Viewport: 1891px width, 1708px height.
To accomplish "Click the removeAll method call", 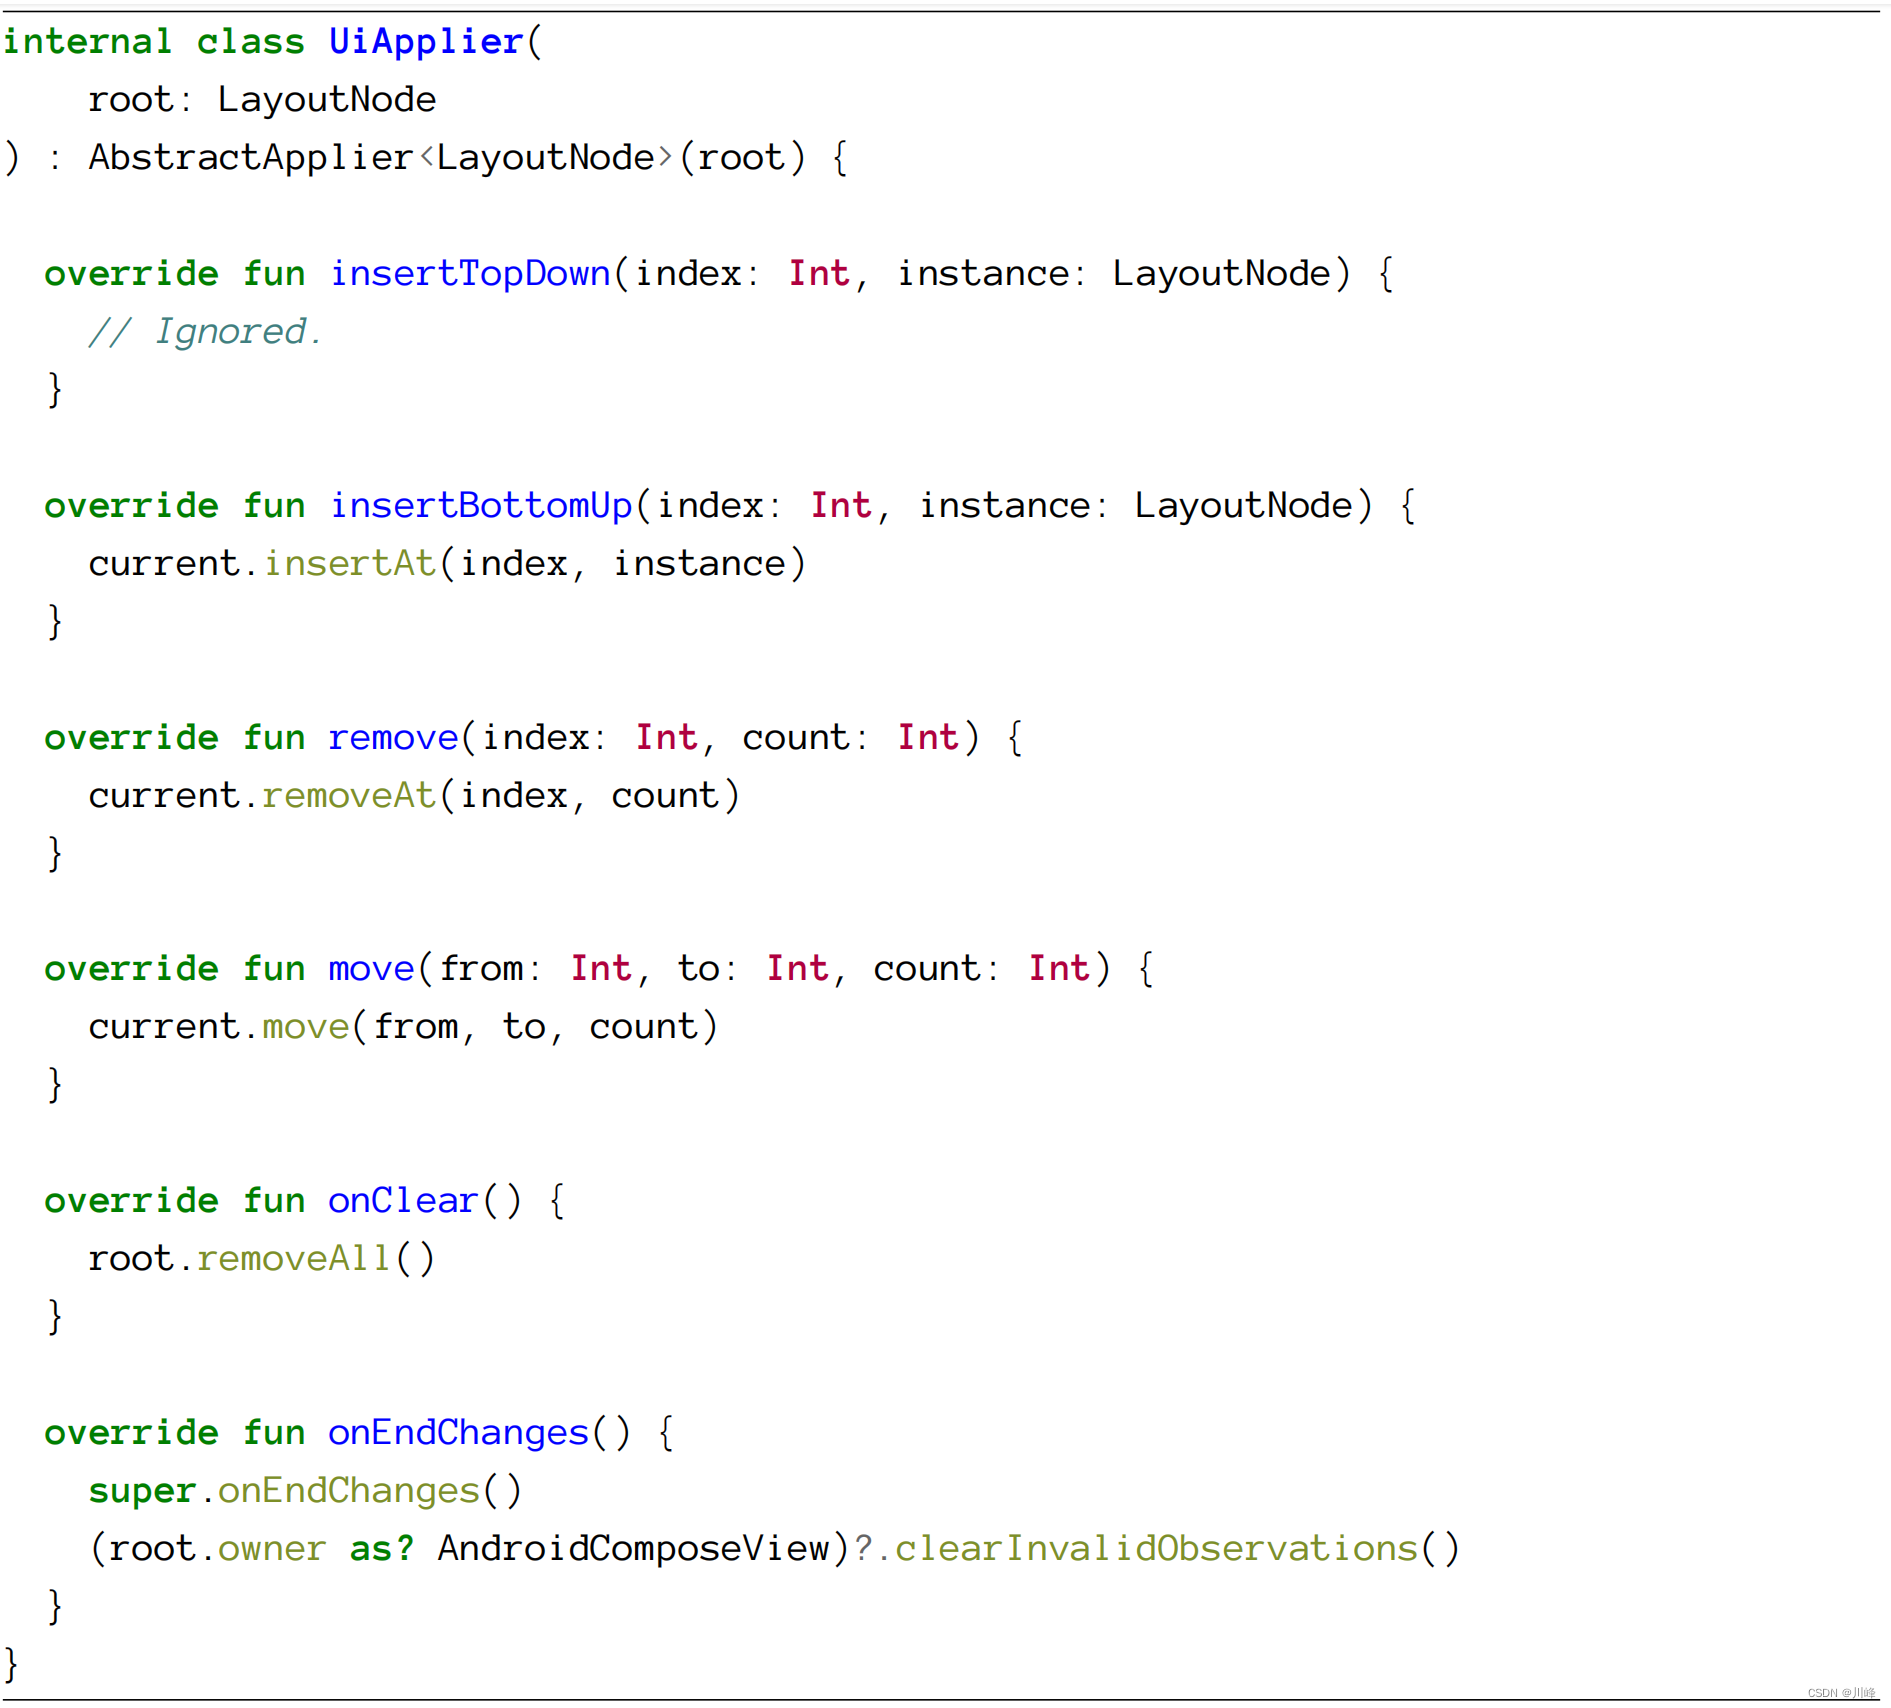I will tap(294, 1259).
